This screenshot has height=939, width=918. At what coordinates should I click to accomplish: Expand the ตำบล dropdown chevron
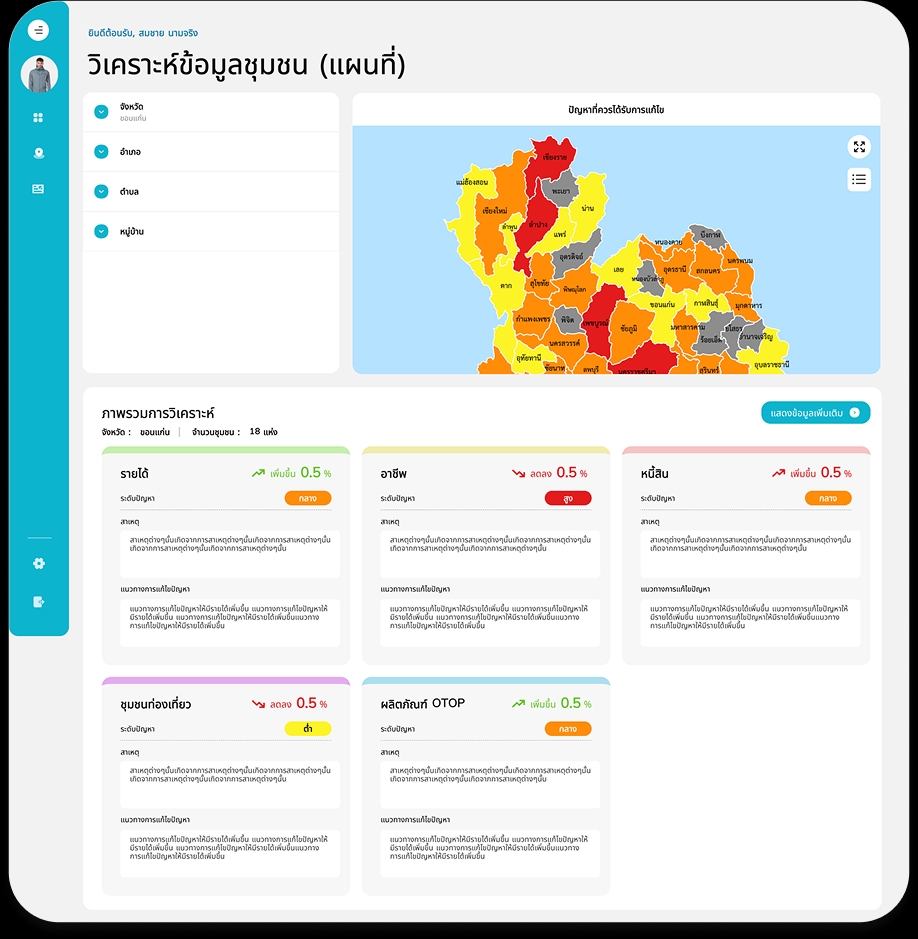click(x=101, y=191)
